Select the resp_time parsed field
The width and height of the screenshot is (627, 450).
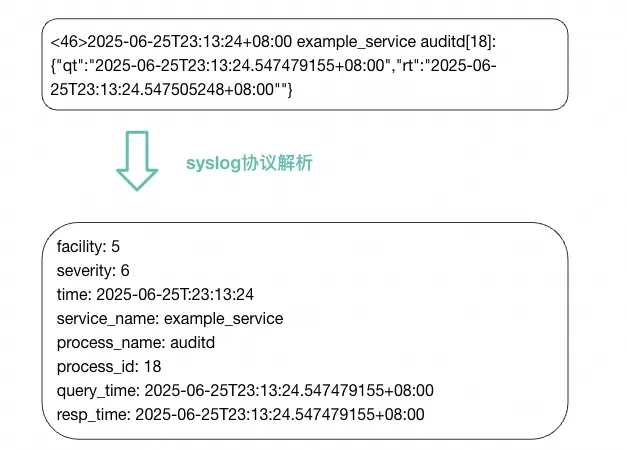241,415
